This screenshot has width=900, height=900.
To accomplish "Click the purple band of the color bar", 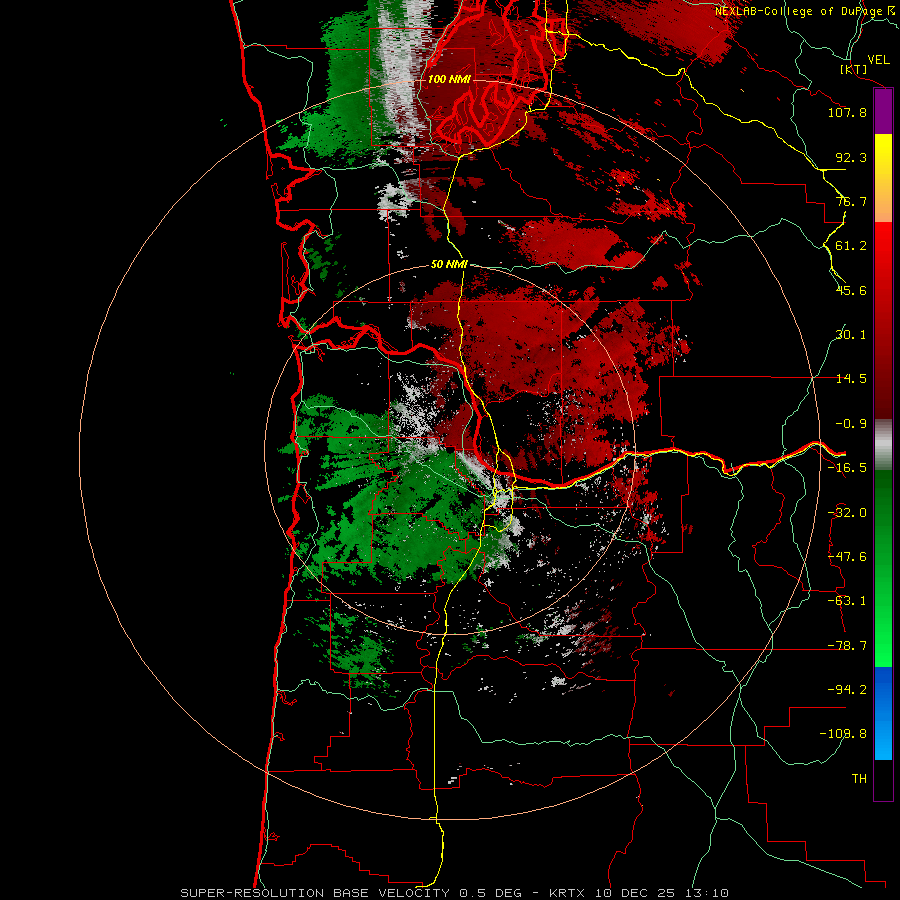I will click(883, 111).
